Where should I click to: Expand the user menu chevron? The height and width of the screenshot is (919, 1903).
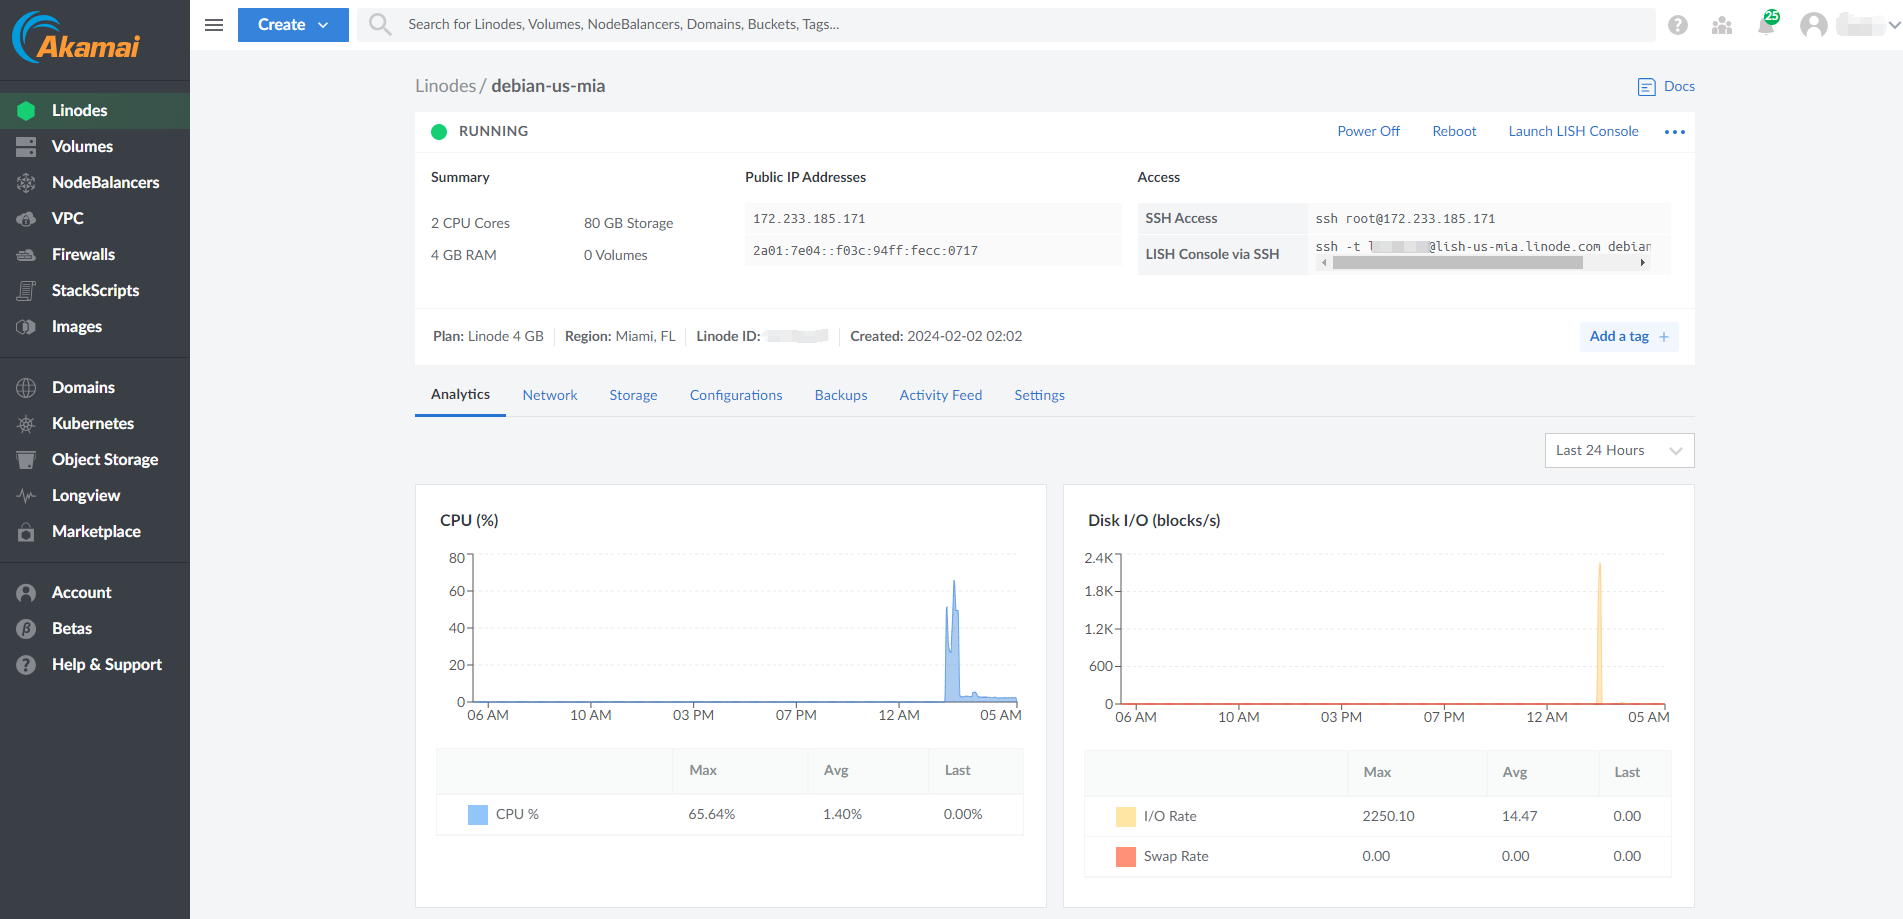[x=1893, y=25]
